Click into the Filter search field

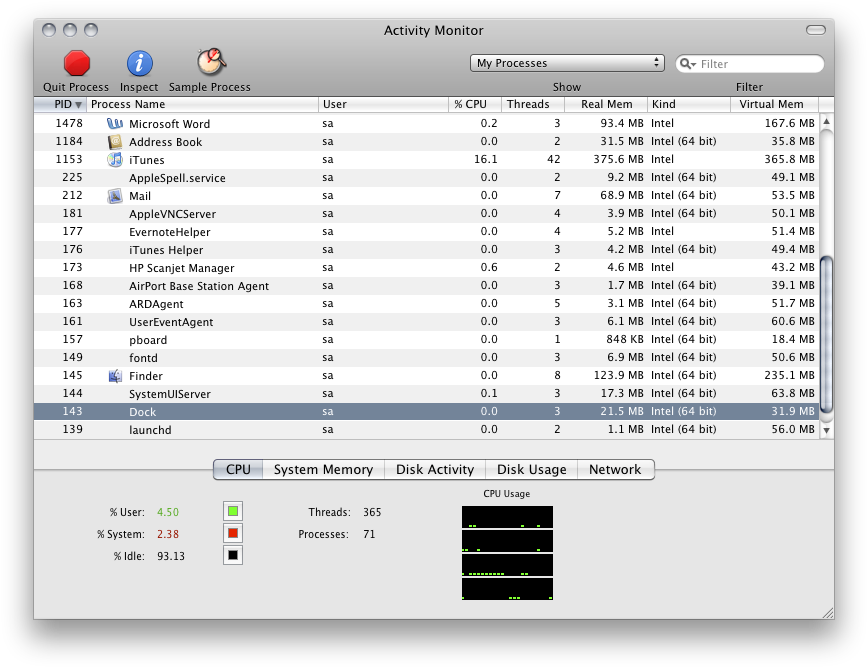(750, 64)
